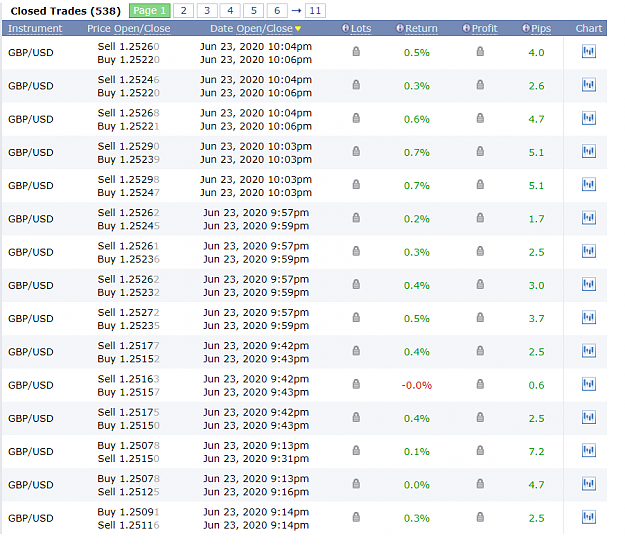625x550 pixels.
Task: Open chart for Sell 1.25261 trade
Action: point(589,251)
